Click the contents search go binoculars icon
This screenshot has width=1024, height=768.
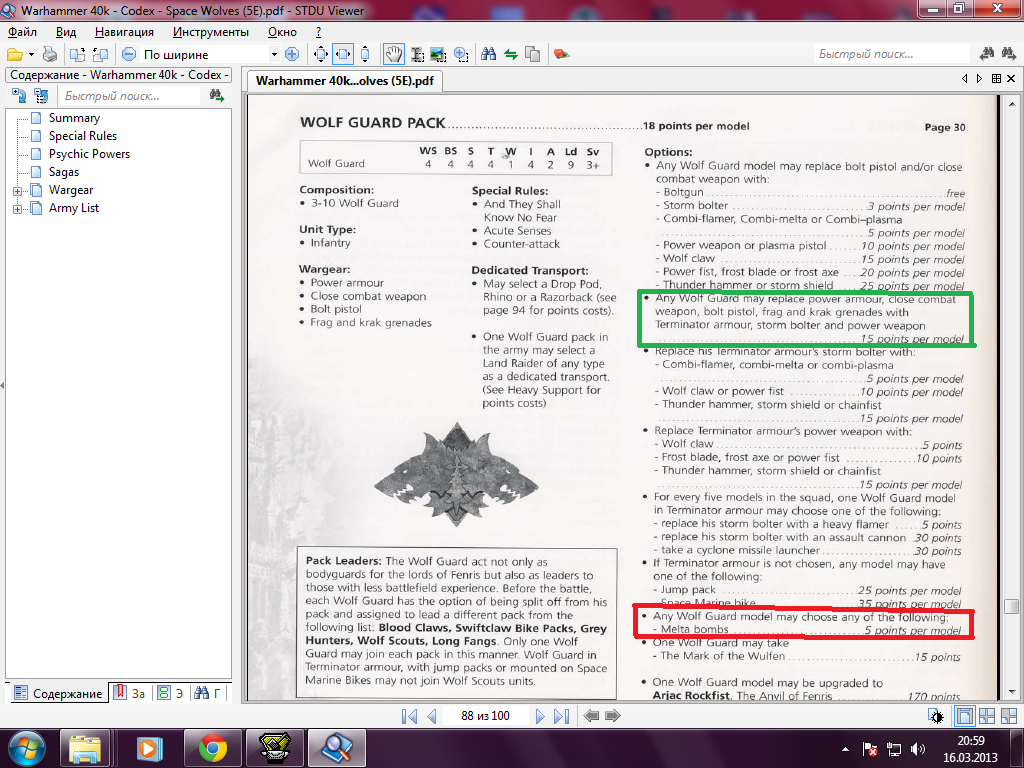pos(216,96)
